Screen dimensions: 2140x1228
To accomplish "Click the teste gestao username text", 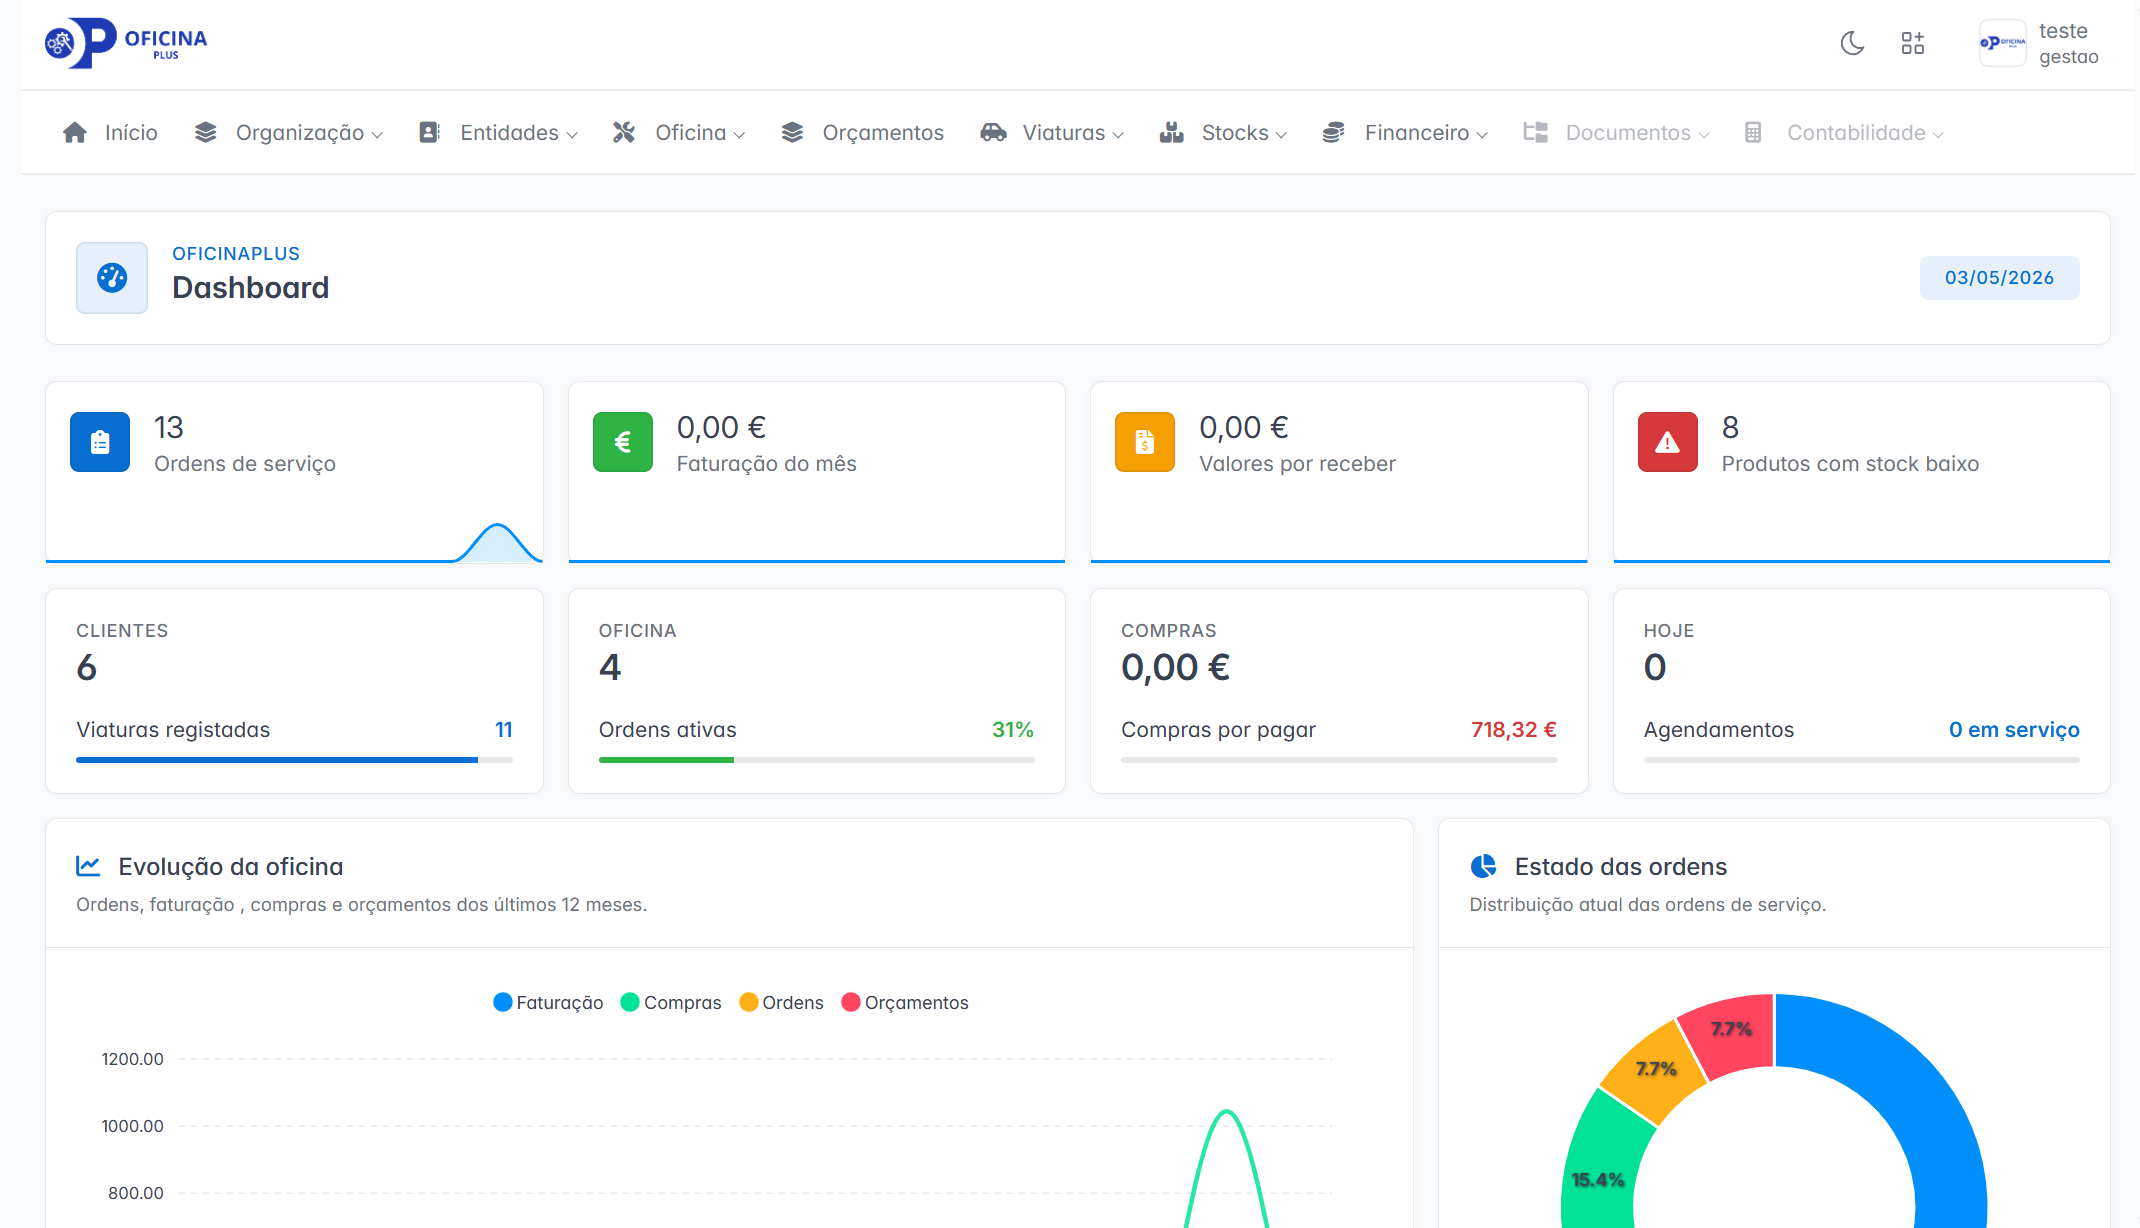I will point(2068,44).
